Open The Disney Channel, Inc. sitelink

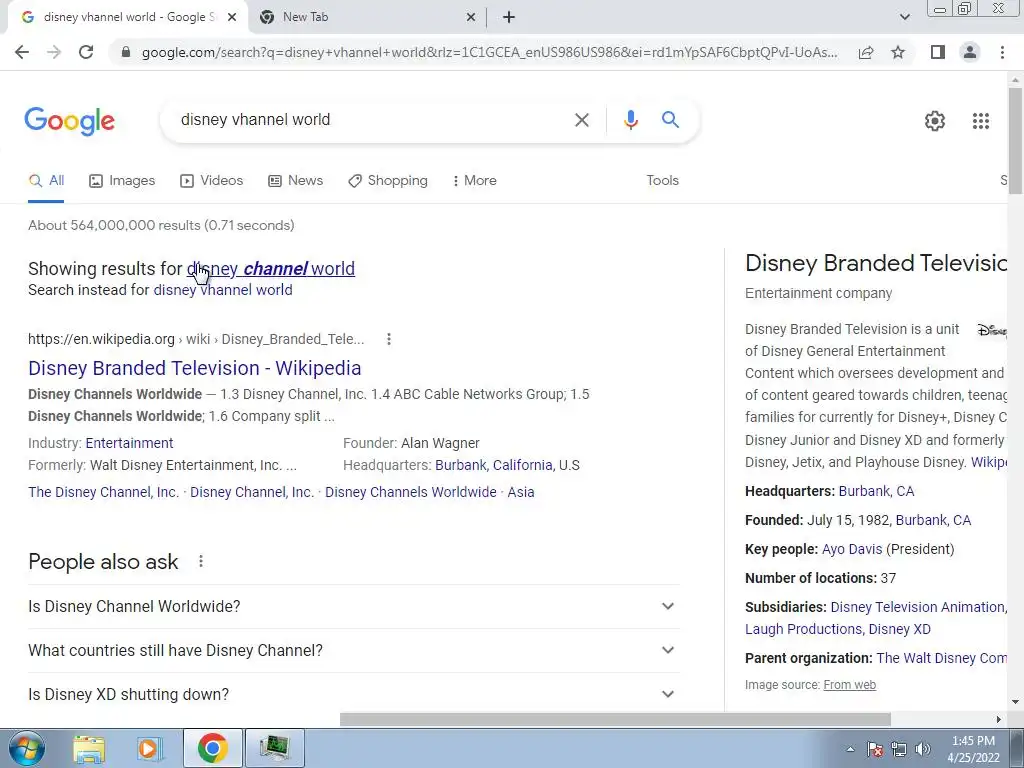[103, 492]
